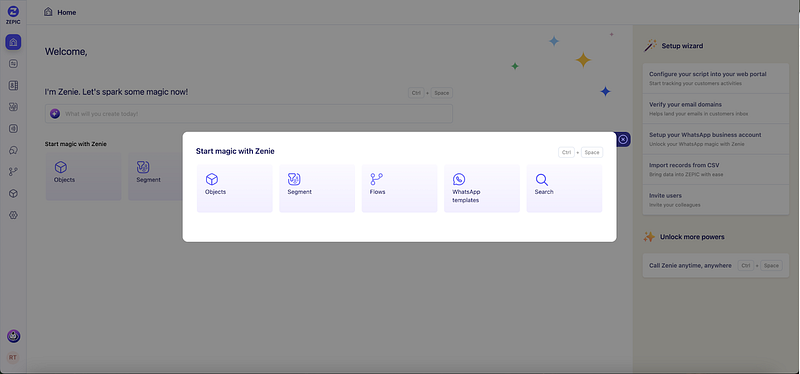
Task: Open the hexagon settings icon in the sidebar
Action: point(13,215)
